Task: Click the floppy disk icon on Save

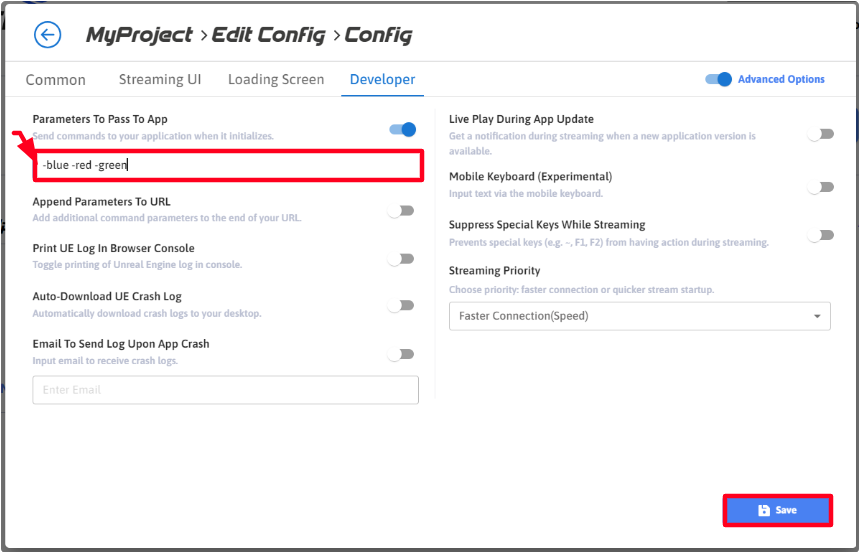Action: pyautogui.click(x=764, y=510)
